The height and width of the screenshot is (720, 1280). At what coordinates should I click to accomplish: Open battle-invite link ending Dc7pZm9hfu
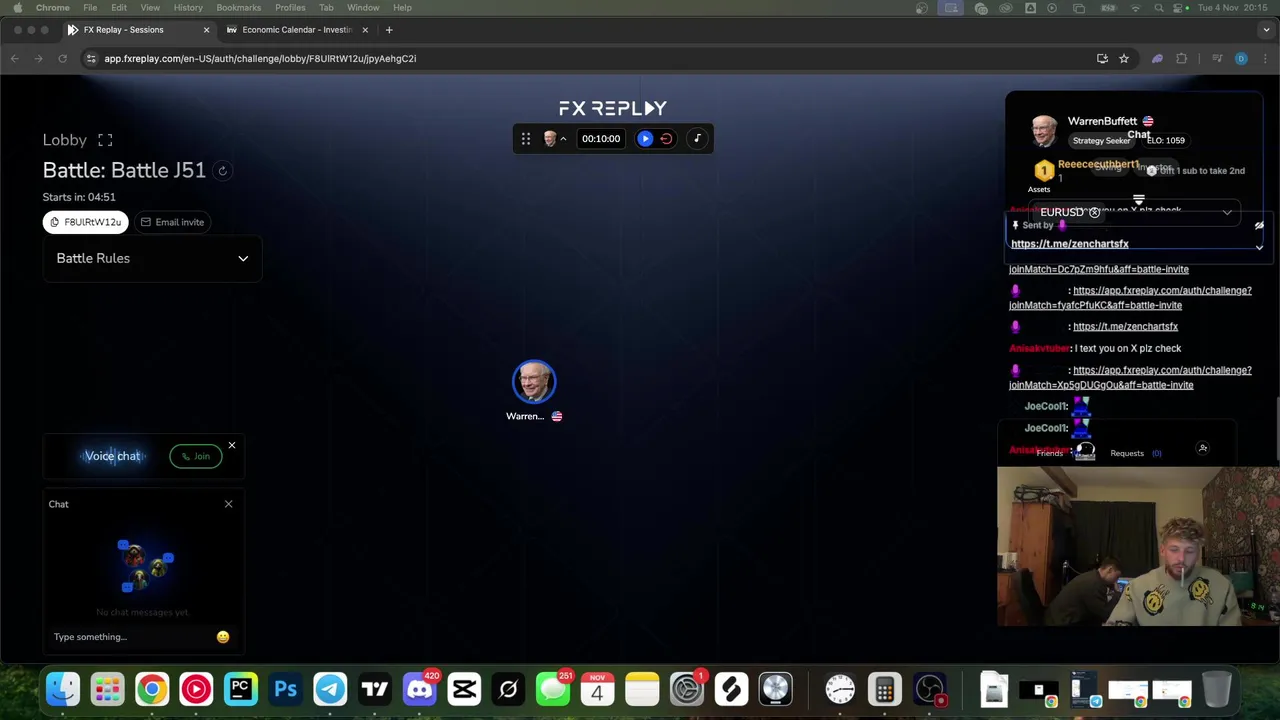click(x=1098, y=269)
